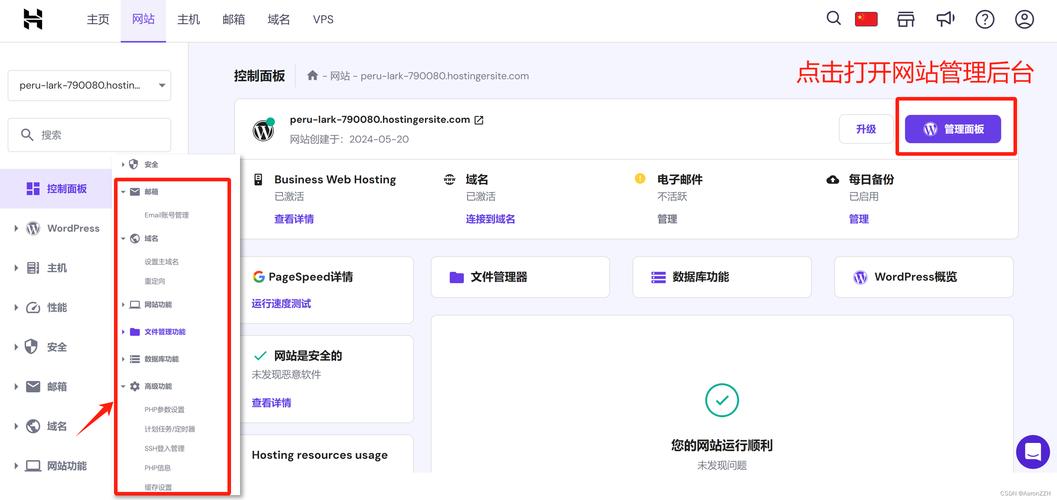The image size is (1057, 500).
Task: Click 管理 under 每日备份
Action: click(859, 219)
